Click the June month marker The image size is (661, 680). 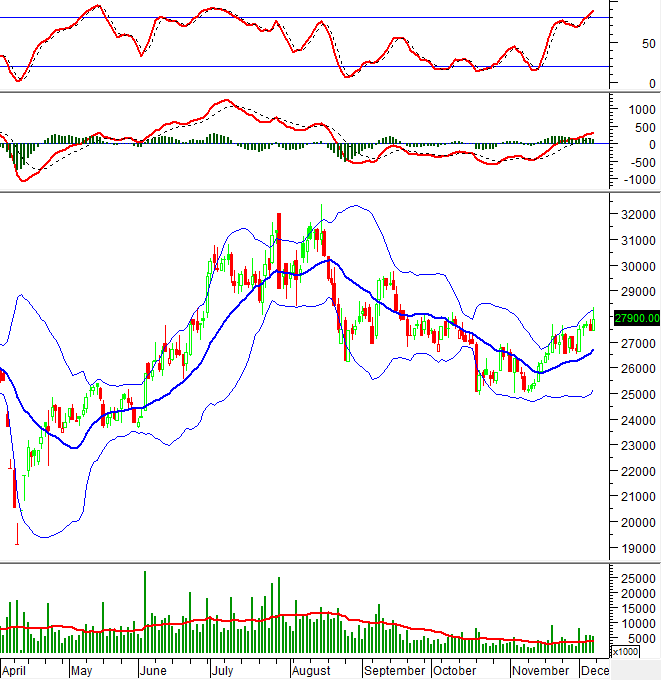152,670
